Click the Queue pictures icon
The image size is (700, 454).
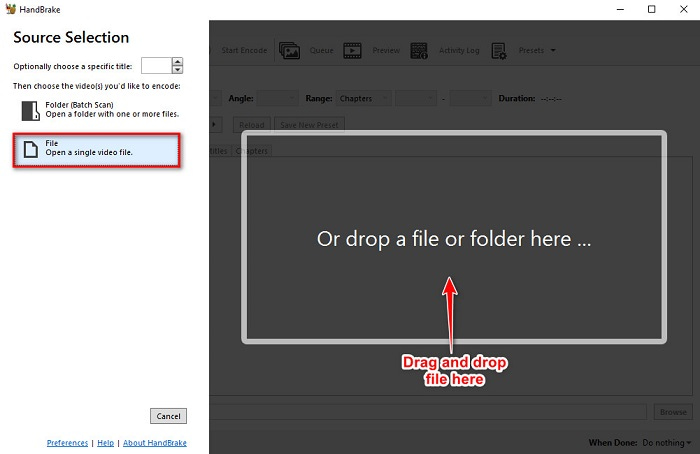tap(289, 50)
